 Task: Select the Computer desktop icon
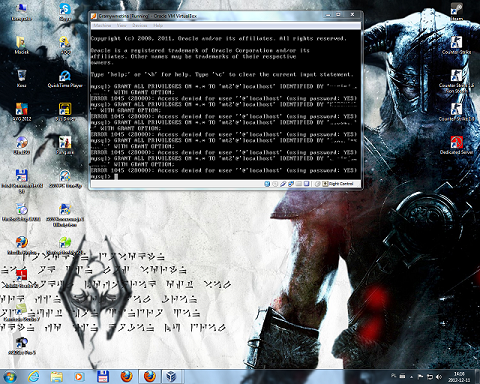pos(21,13)
